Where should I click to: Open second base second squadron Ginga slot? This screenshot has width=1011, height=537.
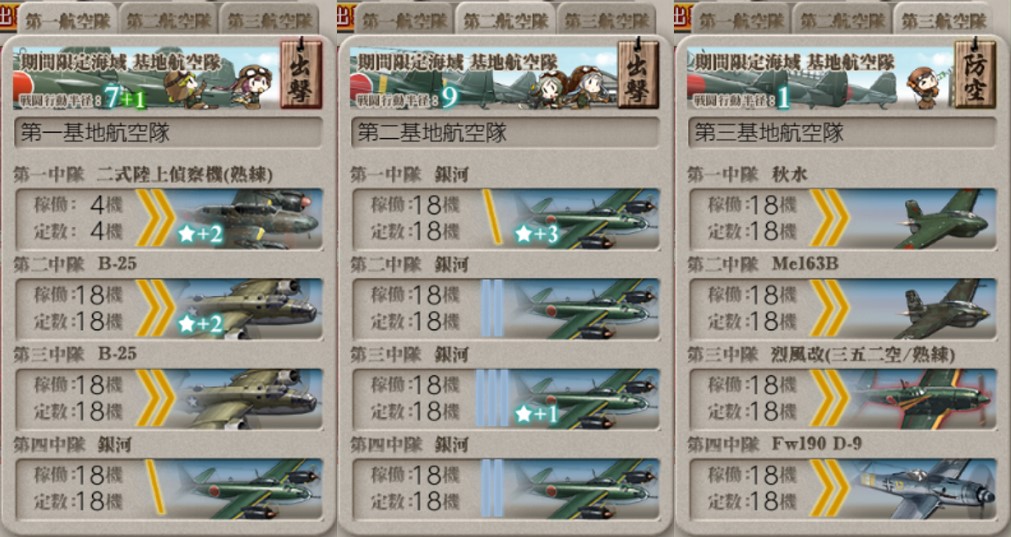point(506,309)
